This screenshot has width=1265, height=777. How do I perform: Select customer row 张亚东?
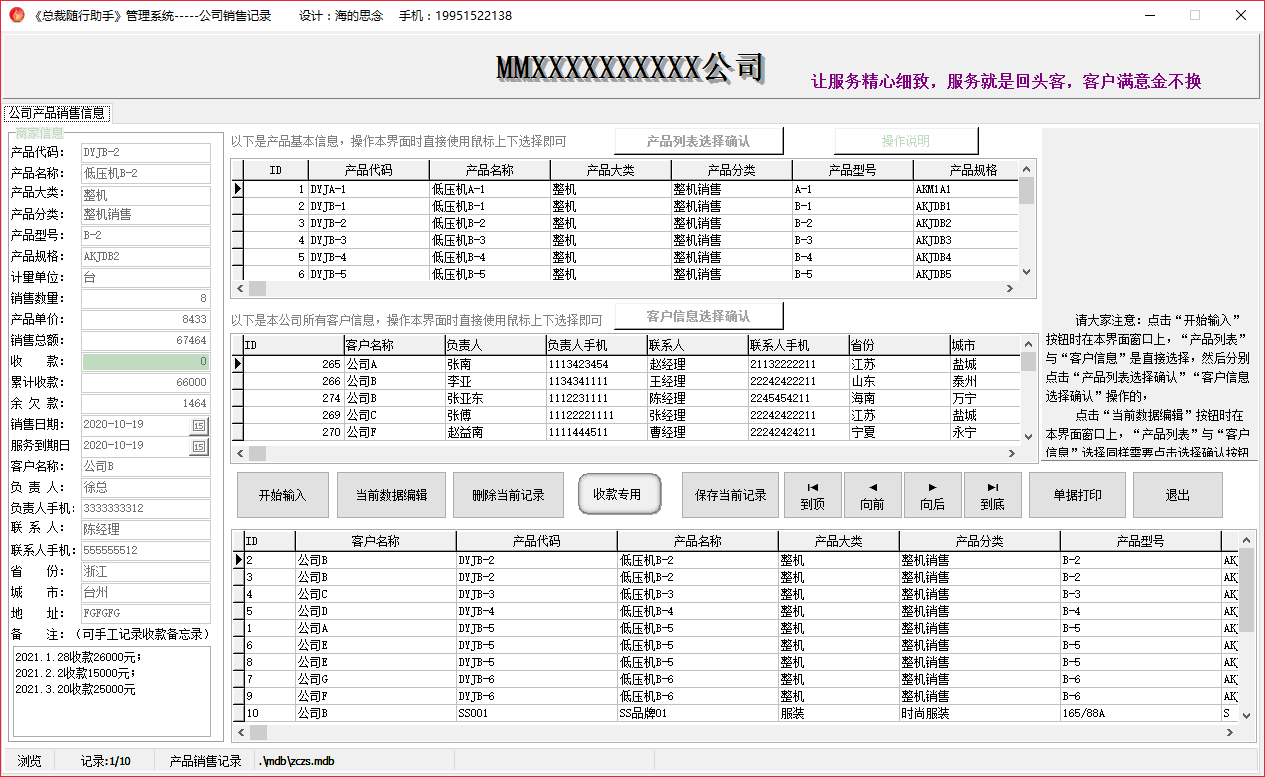pos(626,398)
